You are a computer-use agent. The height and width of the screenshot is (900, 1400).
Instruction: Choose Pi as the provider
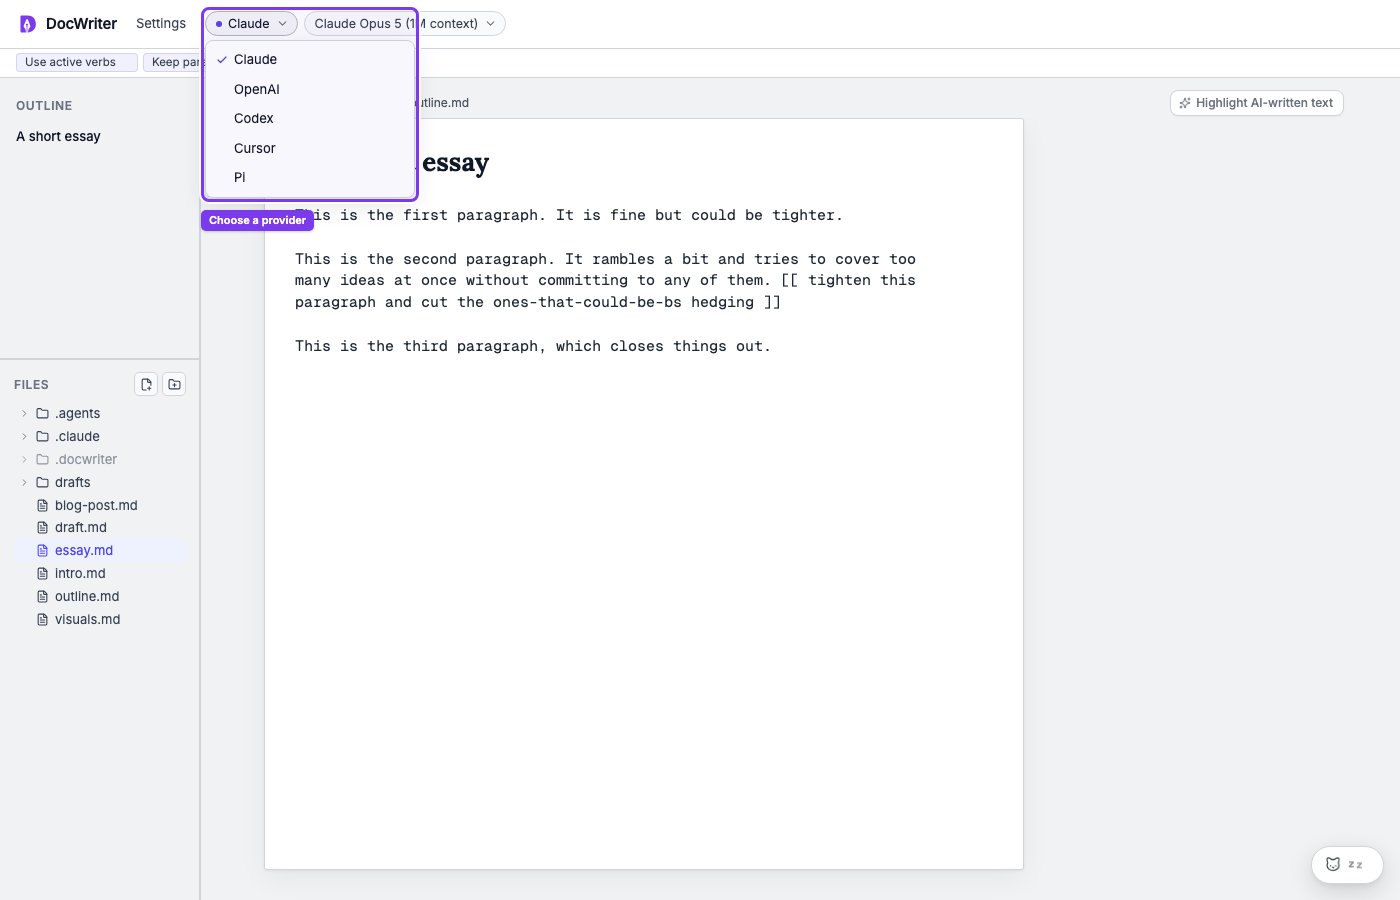[x=309, y=177]
